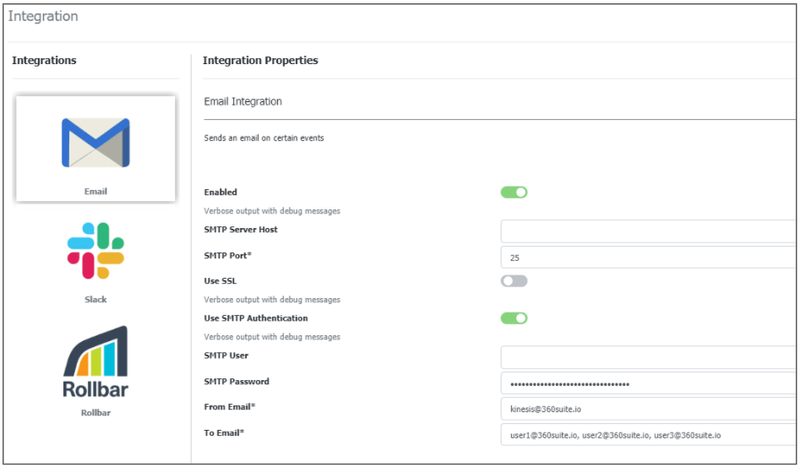Click the Slack text label
Viewport: 800px width, 467px height.
coord(95,300)
